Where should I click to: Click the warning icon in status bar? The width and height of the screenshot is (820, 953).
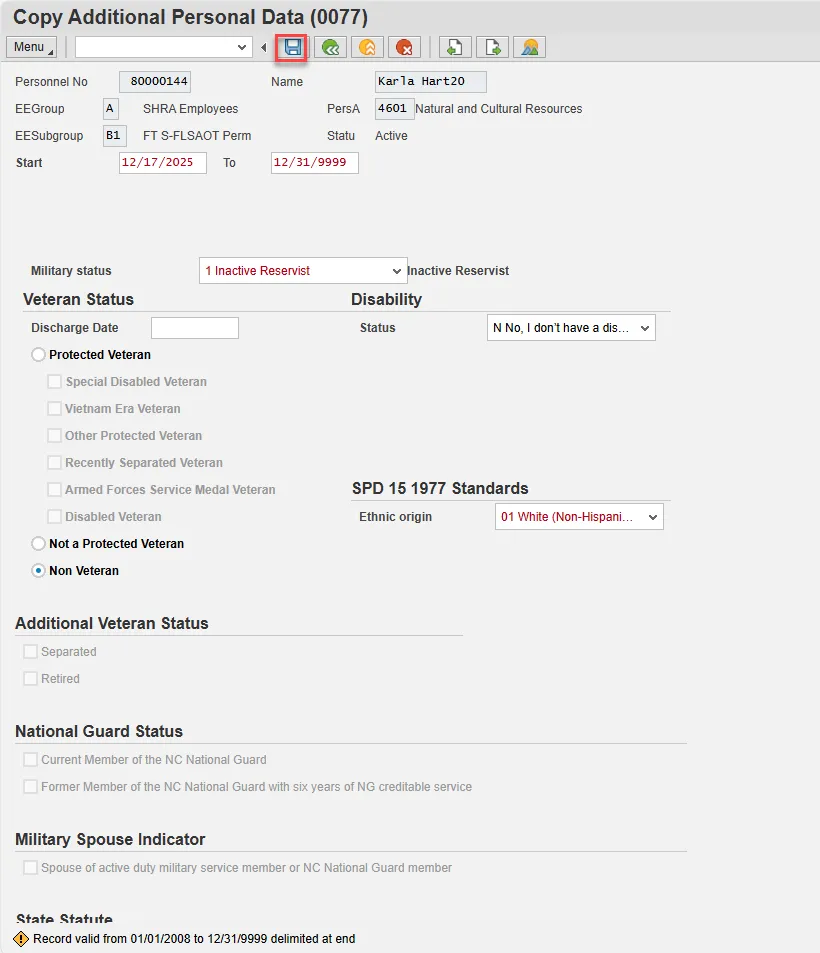[21, 939]
